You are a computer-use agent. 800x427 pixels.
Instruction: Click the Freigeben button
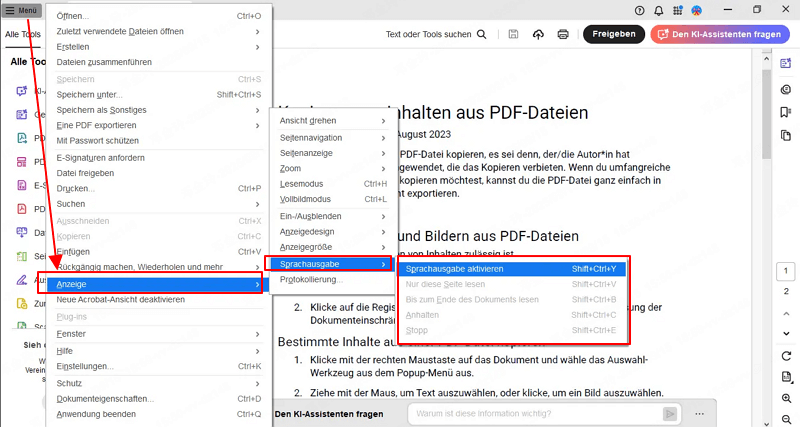(x=614, y=34)
